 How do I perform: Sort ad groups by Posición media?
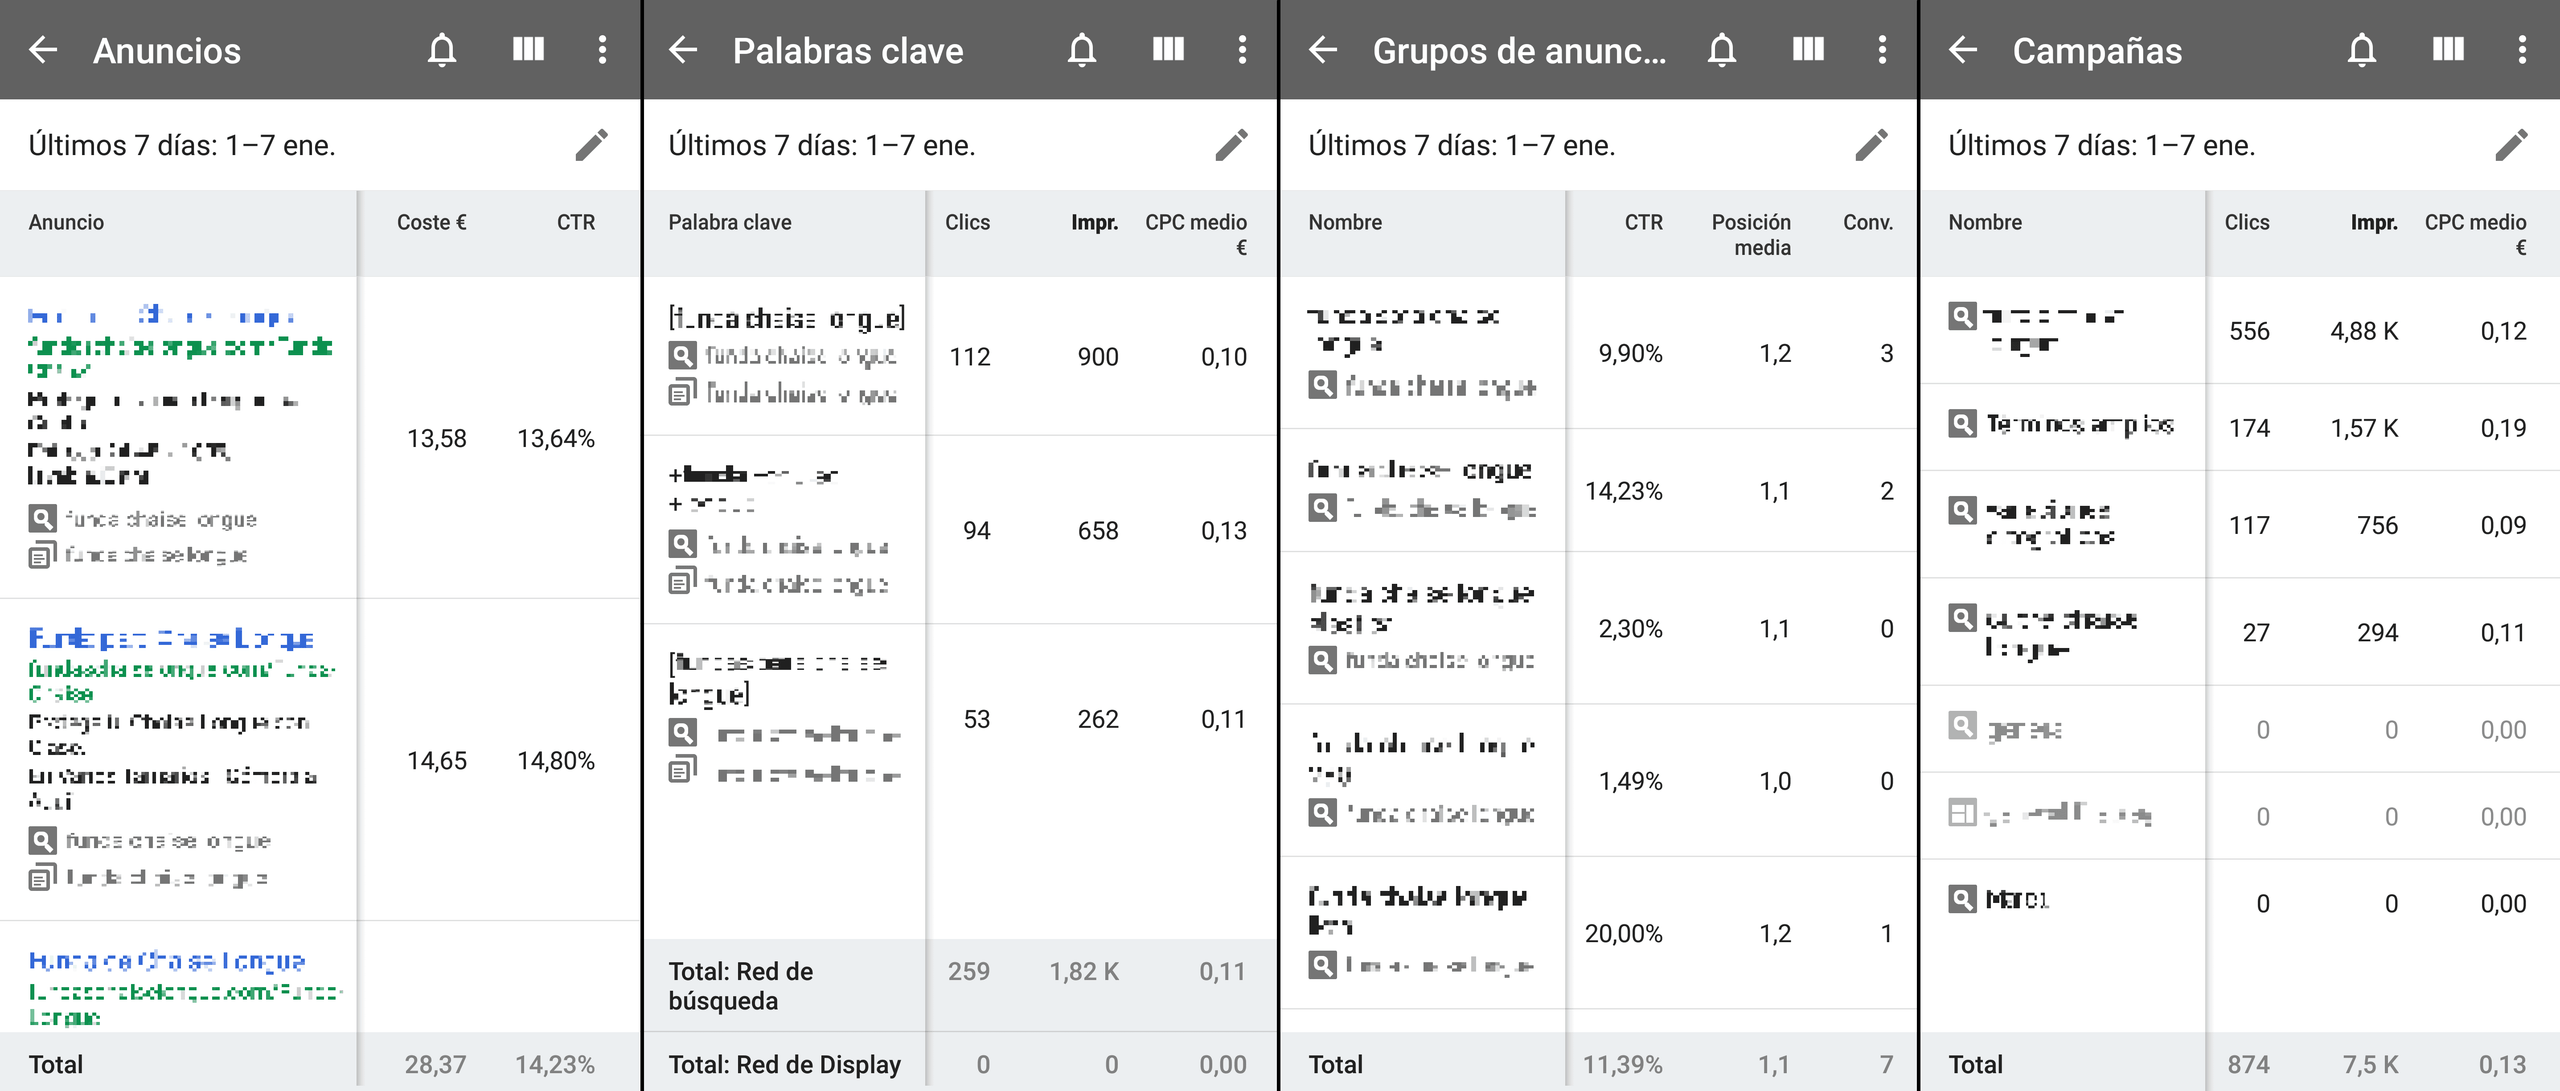tap(1750, 234)
